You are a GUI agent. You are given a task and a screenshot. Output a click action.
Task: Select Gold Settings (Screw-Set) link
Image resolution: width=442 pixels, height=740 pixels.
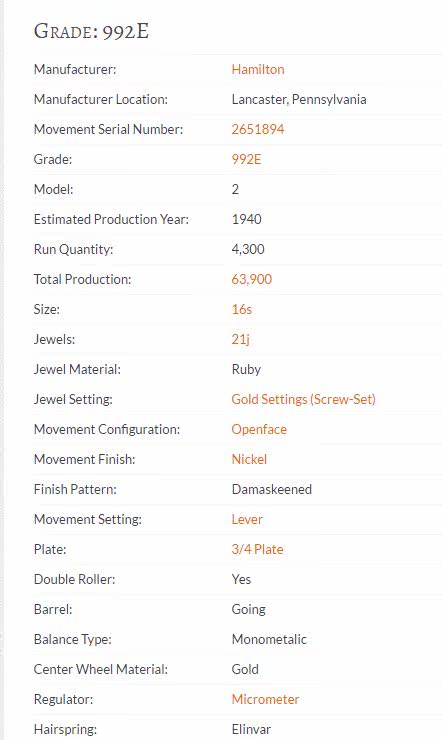coord(303,399)
